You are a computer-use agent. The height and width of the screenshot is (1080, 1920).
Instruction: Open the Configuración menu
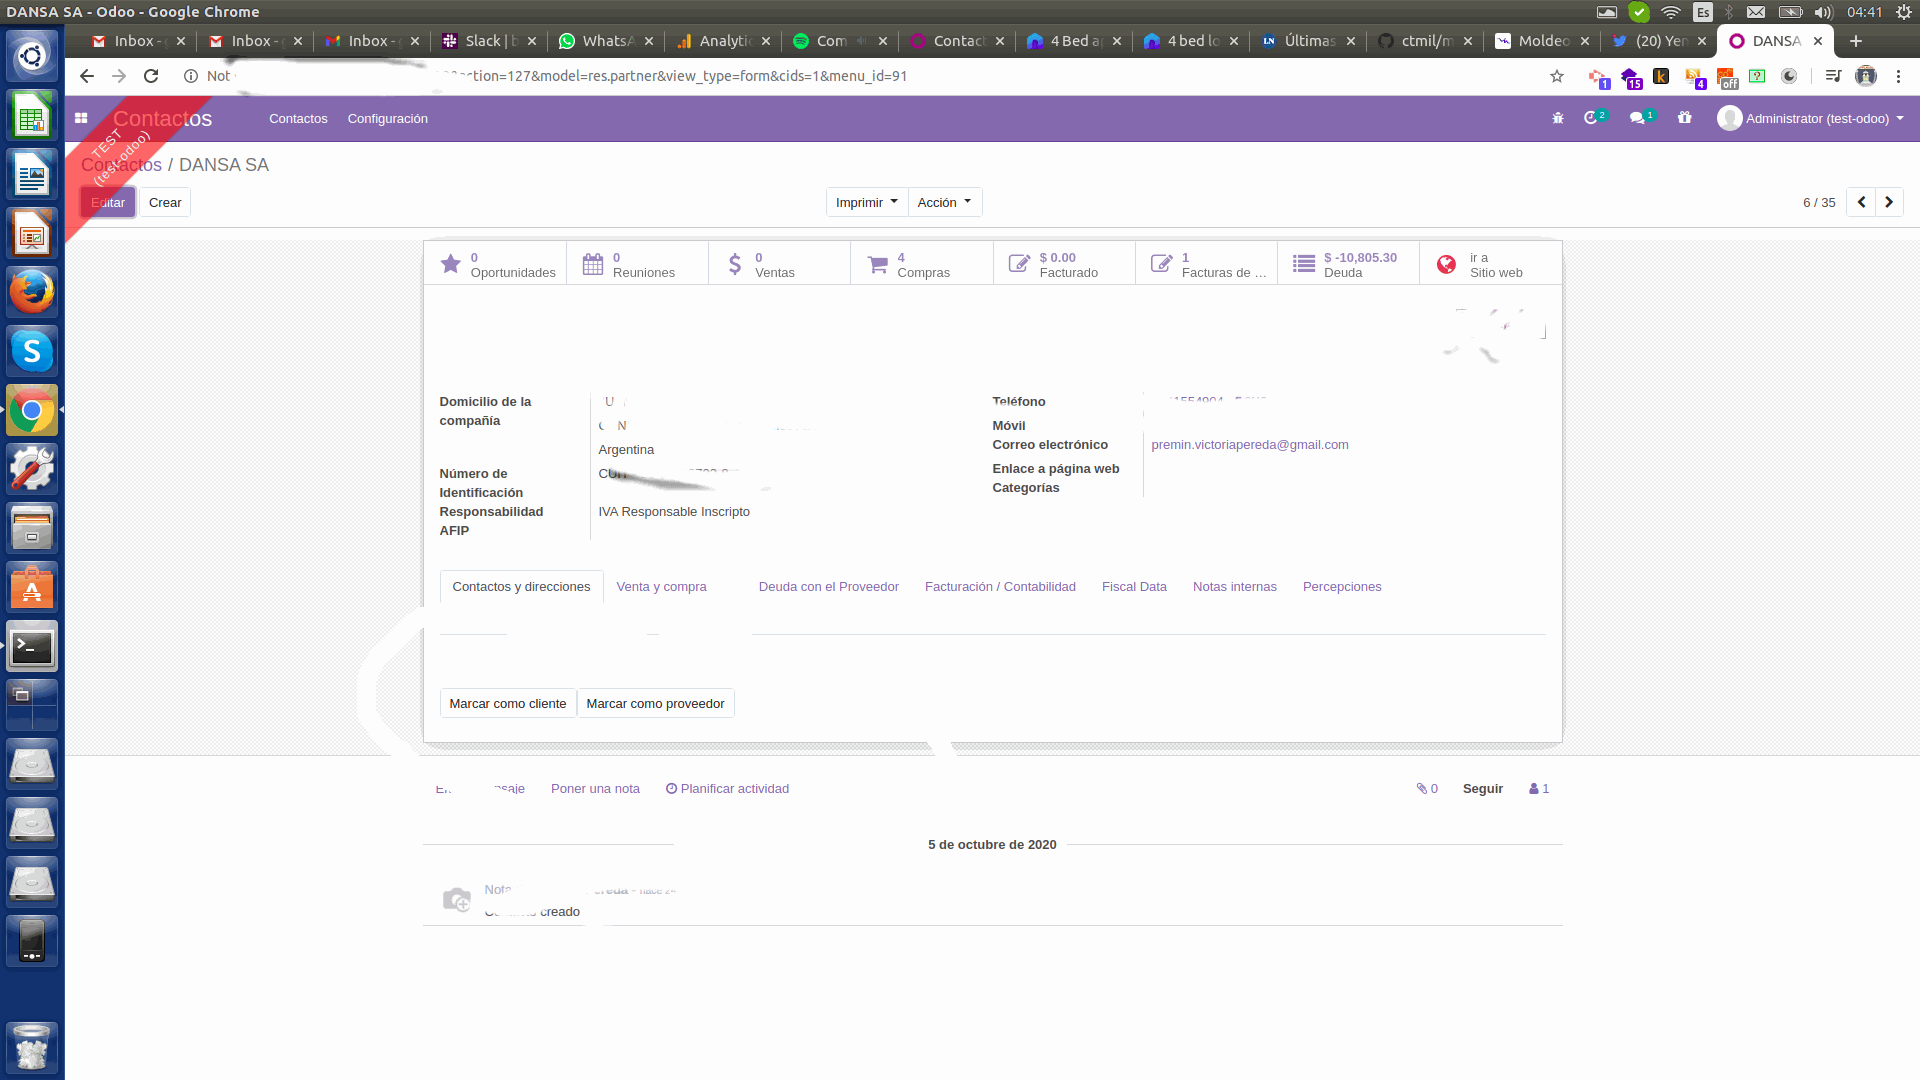[388, 118]
